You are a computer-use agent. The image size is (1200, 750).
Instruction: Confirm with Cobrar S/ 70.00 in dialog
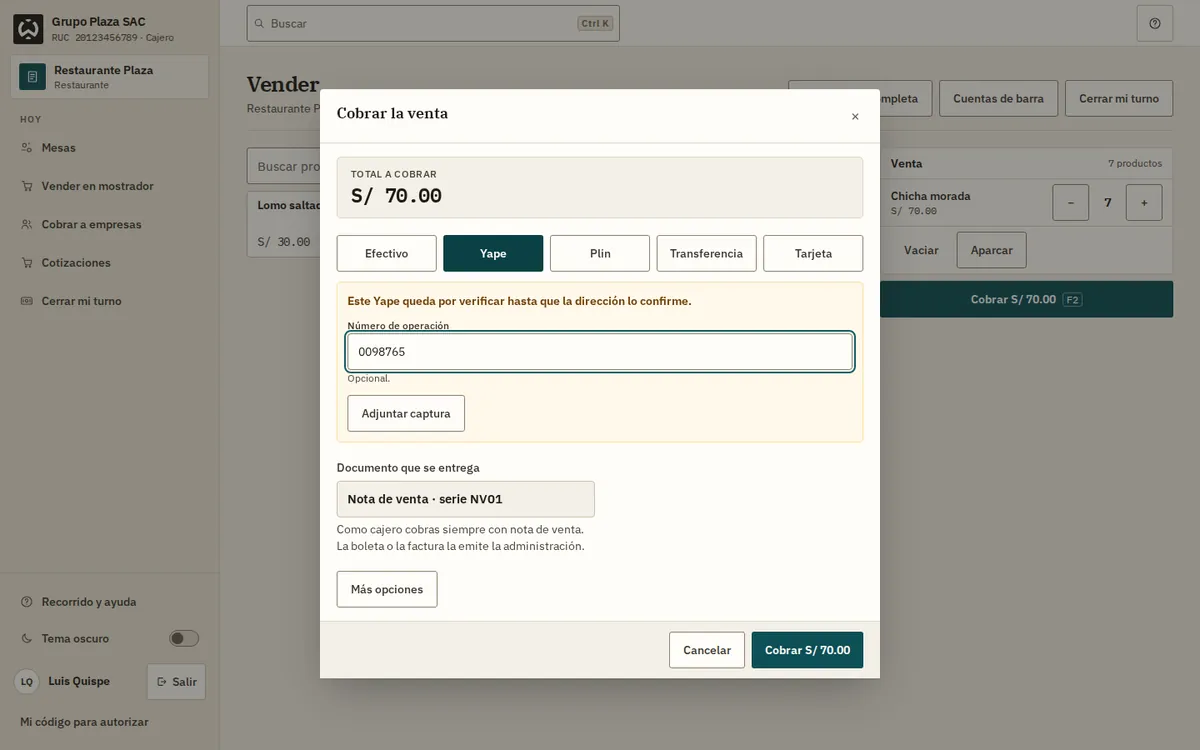807,650
